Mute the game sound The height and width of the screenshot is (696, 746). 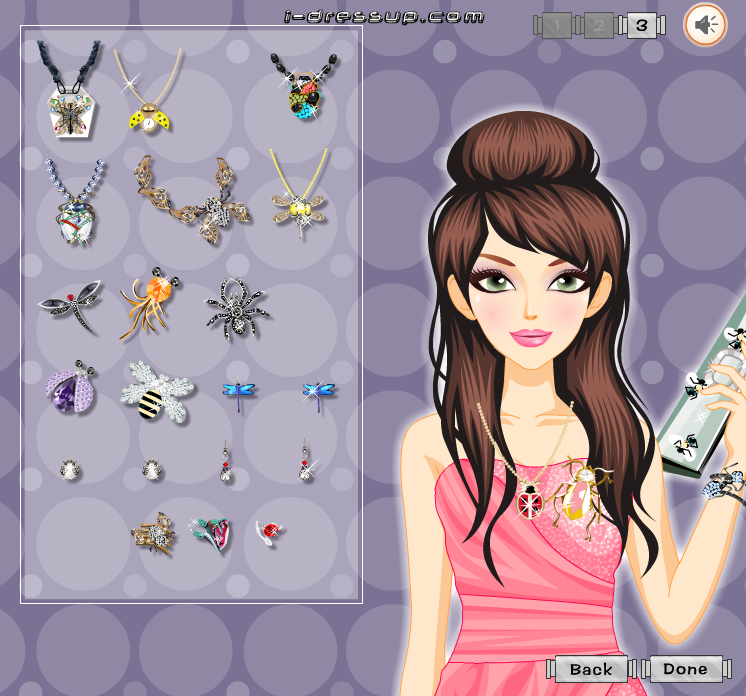click(x=705, y=25)
